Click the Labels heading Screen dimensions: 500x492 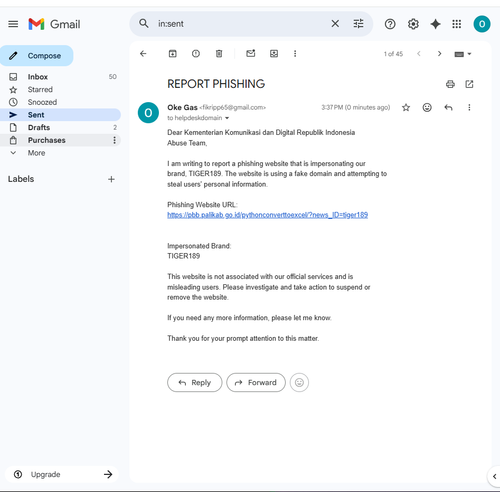point(21,179)
